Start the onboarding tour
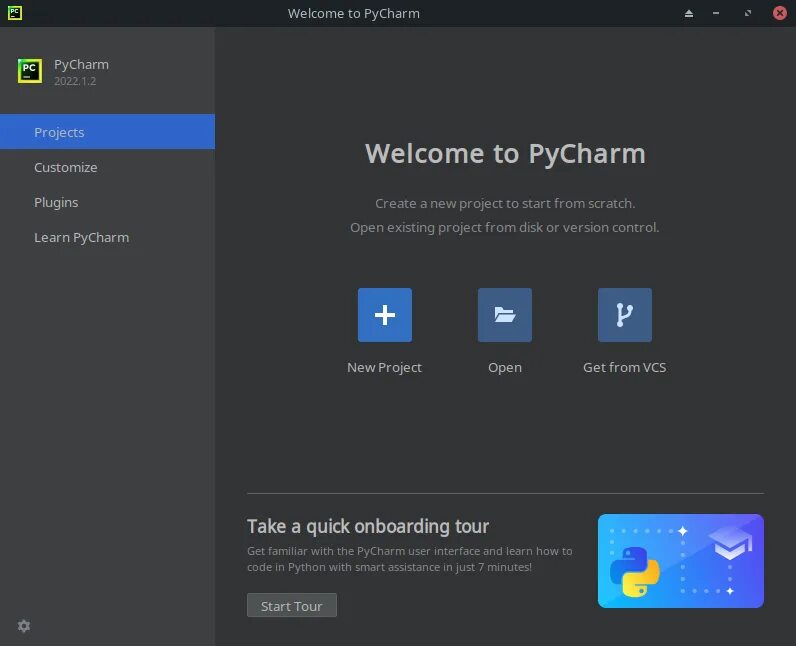 [x=291, y=605]
